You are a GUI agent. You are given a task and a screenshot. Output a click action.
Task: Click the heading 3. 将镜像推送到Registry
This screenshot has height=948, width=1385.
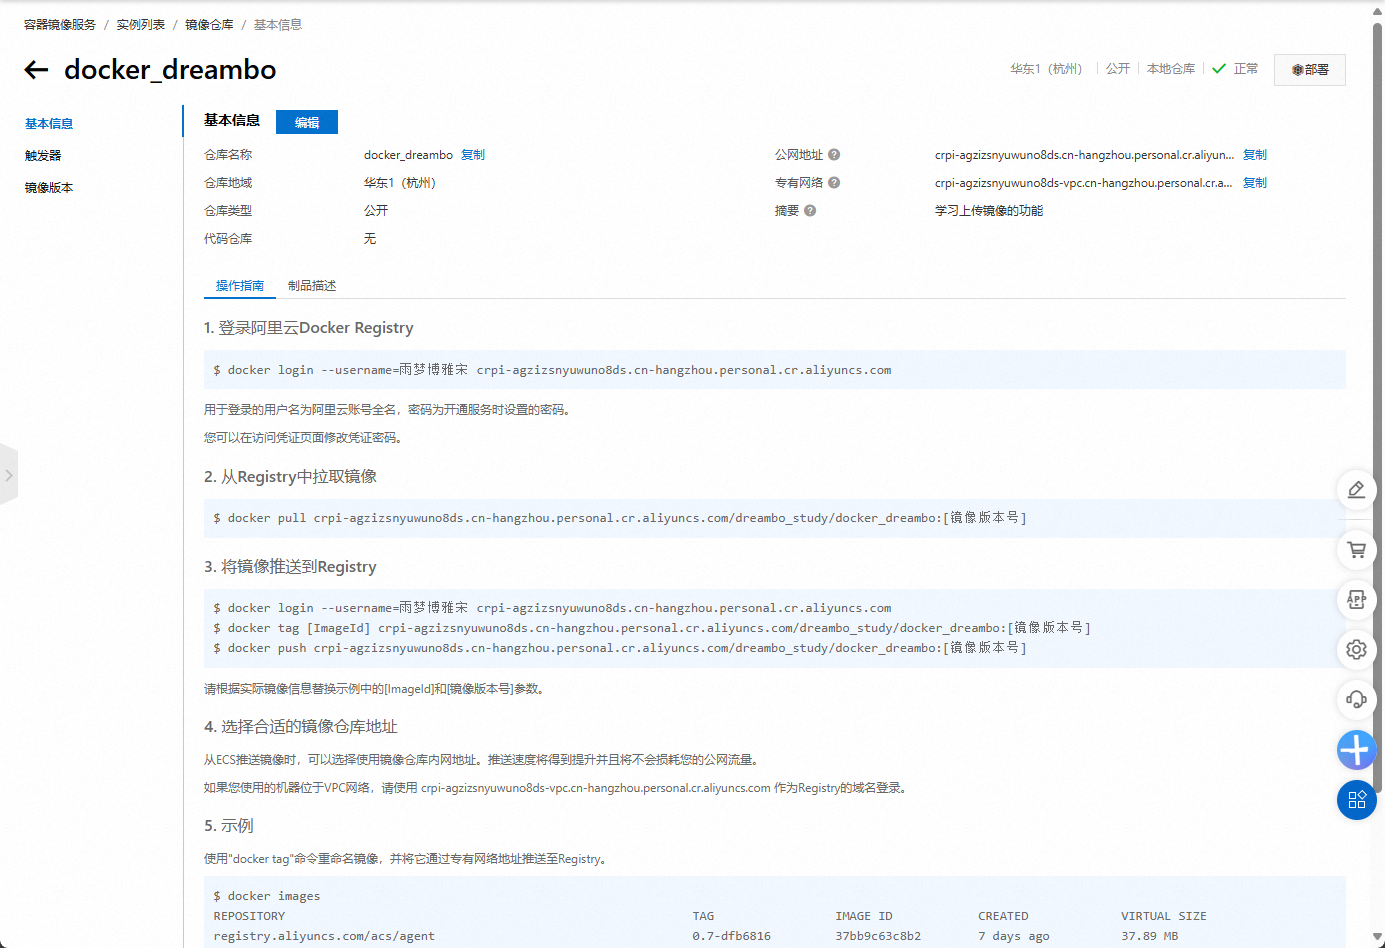coord(291,567)
